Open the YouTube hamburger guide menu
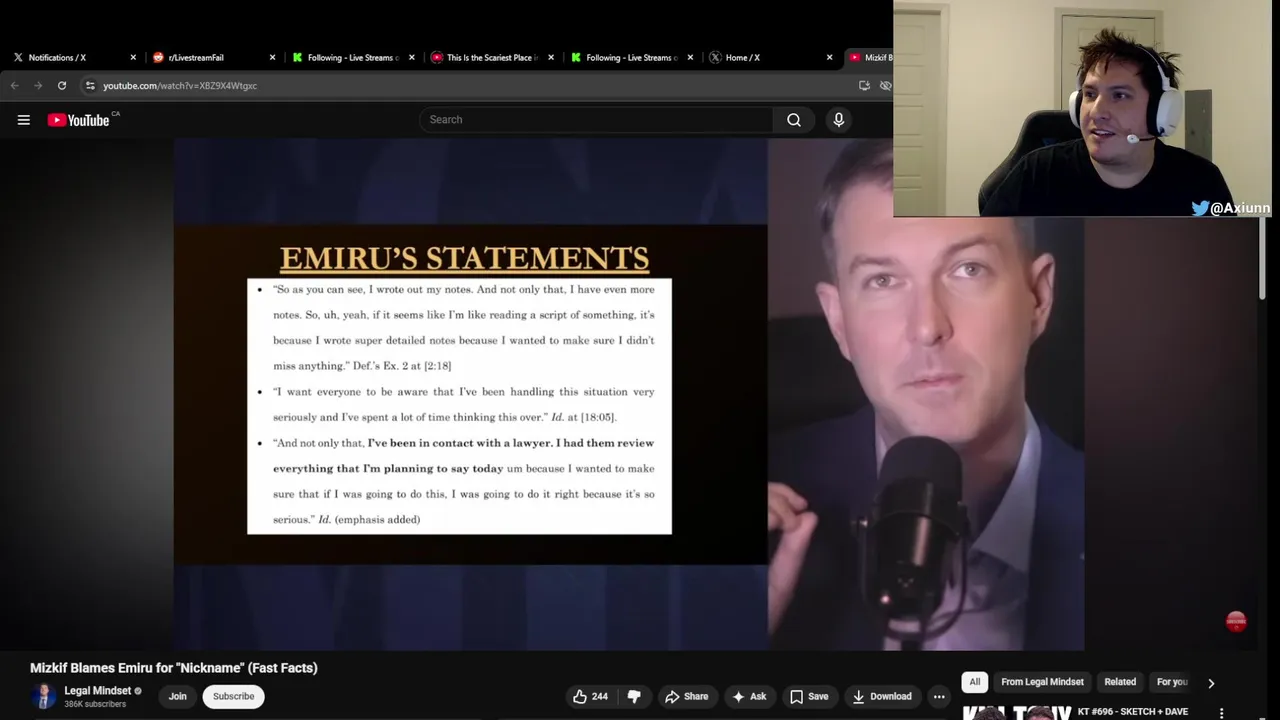Image resolution: width=1280 pixels, height=720 pixels. (23, 120)
